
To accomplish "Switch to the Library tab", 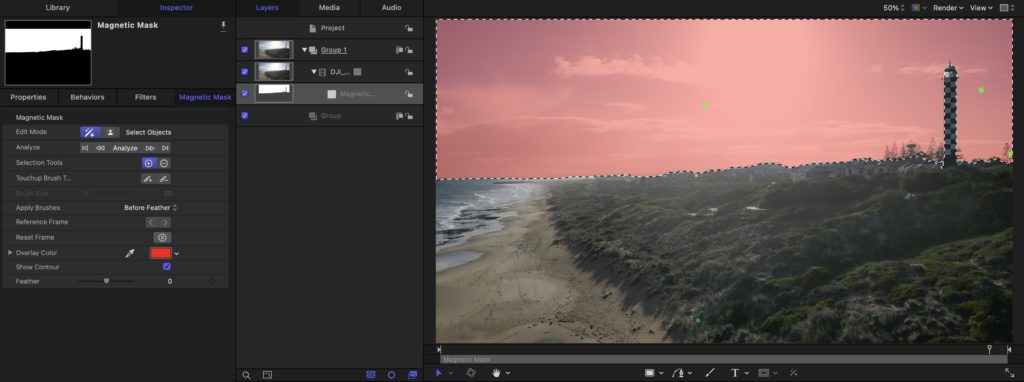I will coord(58,8).
